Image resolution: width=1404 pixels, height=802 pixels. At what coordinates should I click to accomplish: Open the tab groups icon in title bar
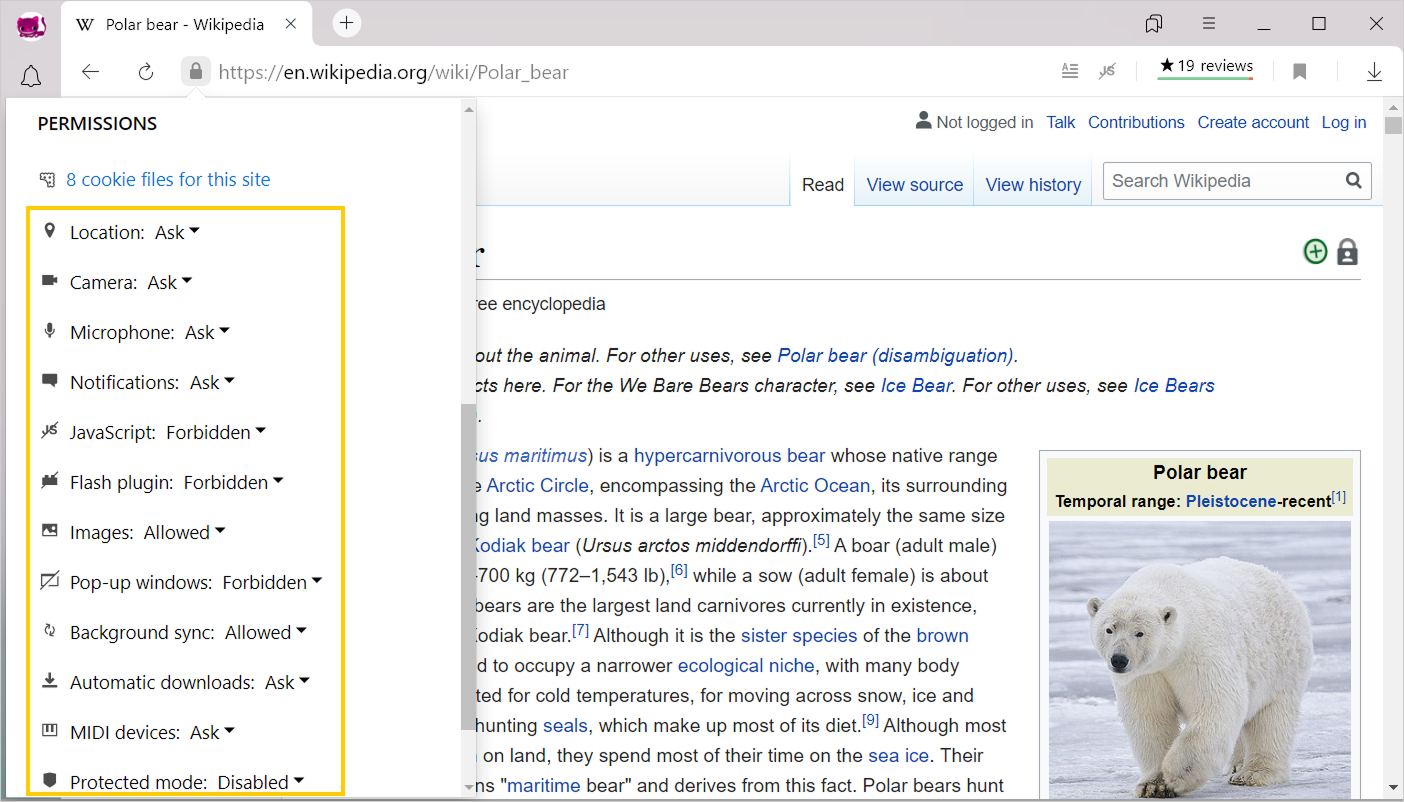pos(1154,23)
